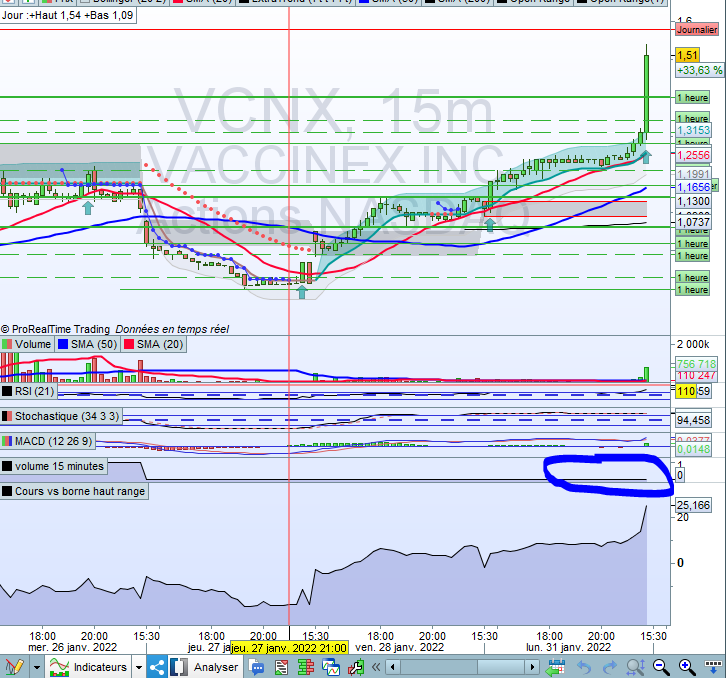The image size is (726, 678).
Task: Open the more options down-arrow icon
Action: 713,665
